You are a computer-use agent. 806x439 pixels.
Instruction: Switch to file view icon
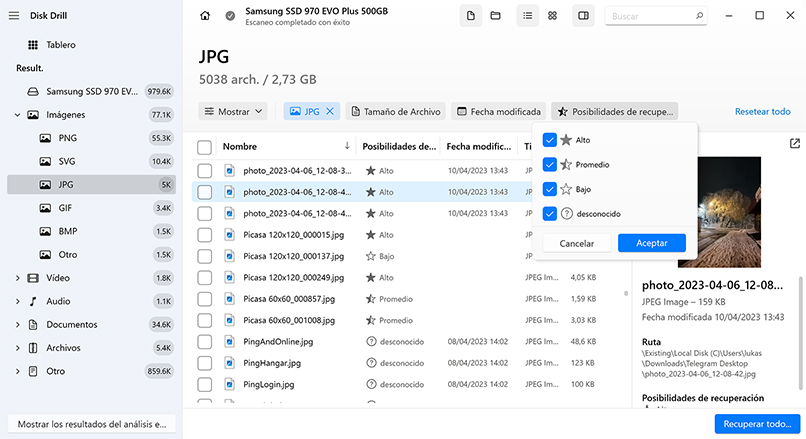point(470,16)
